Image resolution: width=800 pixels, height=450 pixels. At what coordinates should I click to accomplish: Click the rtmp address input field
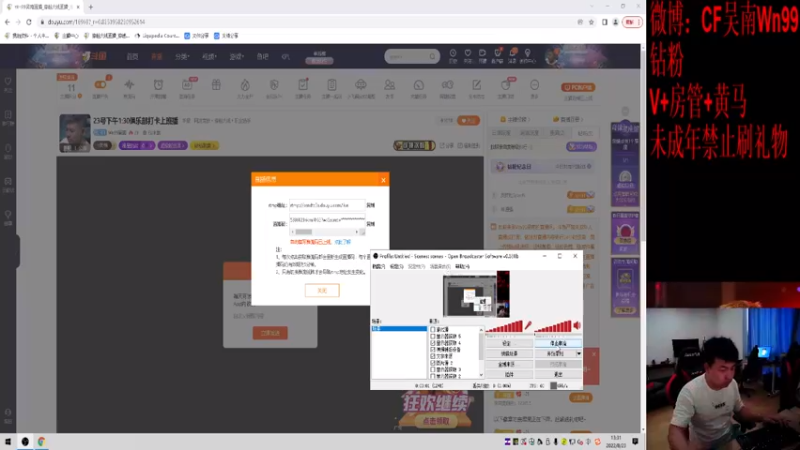(327, 205)
